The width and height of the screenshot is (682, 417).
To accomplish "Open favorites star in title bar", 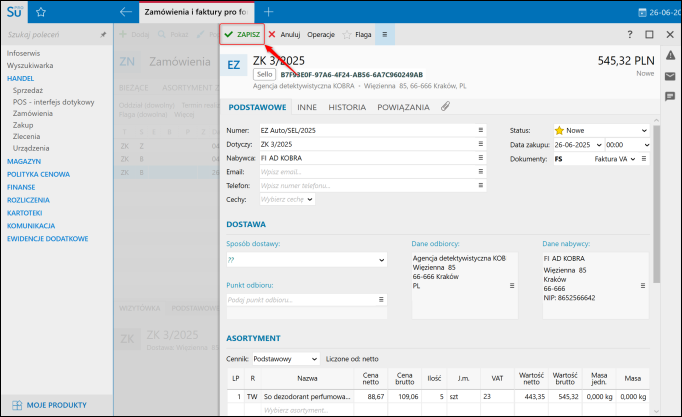I will [x=41, y=12].
